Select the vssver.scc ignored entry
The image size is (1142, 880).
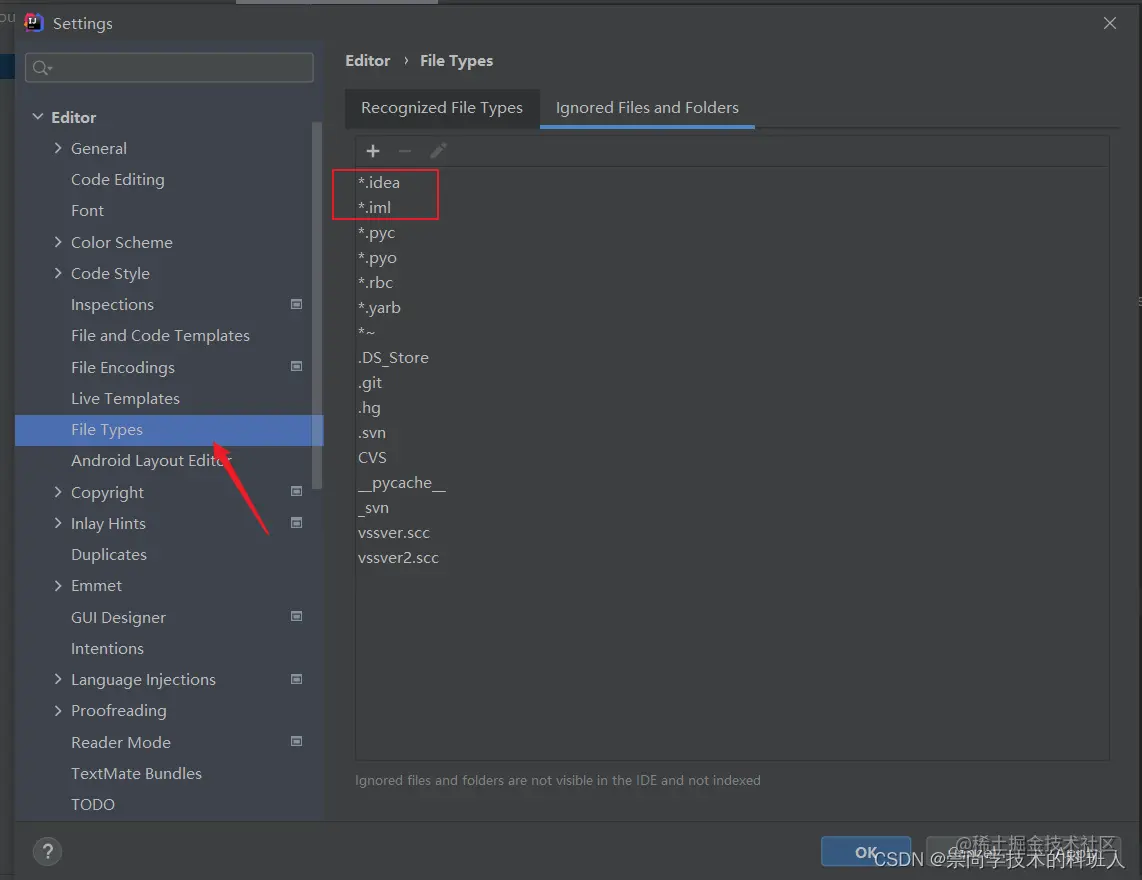pos(732,533)
